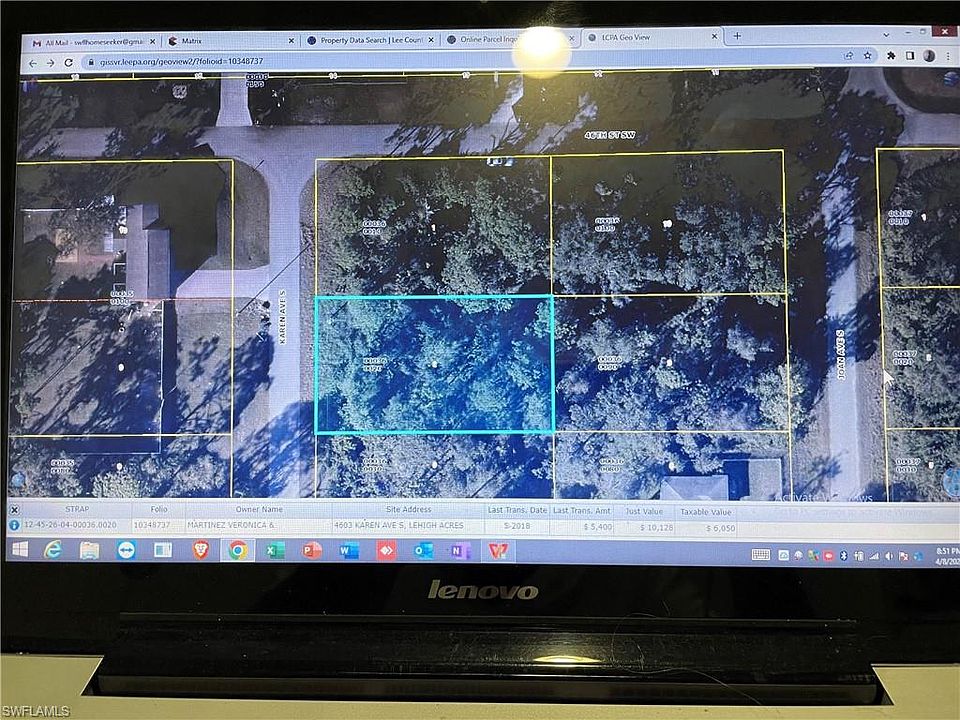Image resolution: width=960 pixels, height=720 pixels.
Task: Click the parcel east of highlighted lot
Action: (x=670, y=364)
